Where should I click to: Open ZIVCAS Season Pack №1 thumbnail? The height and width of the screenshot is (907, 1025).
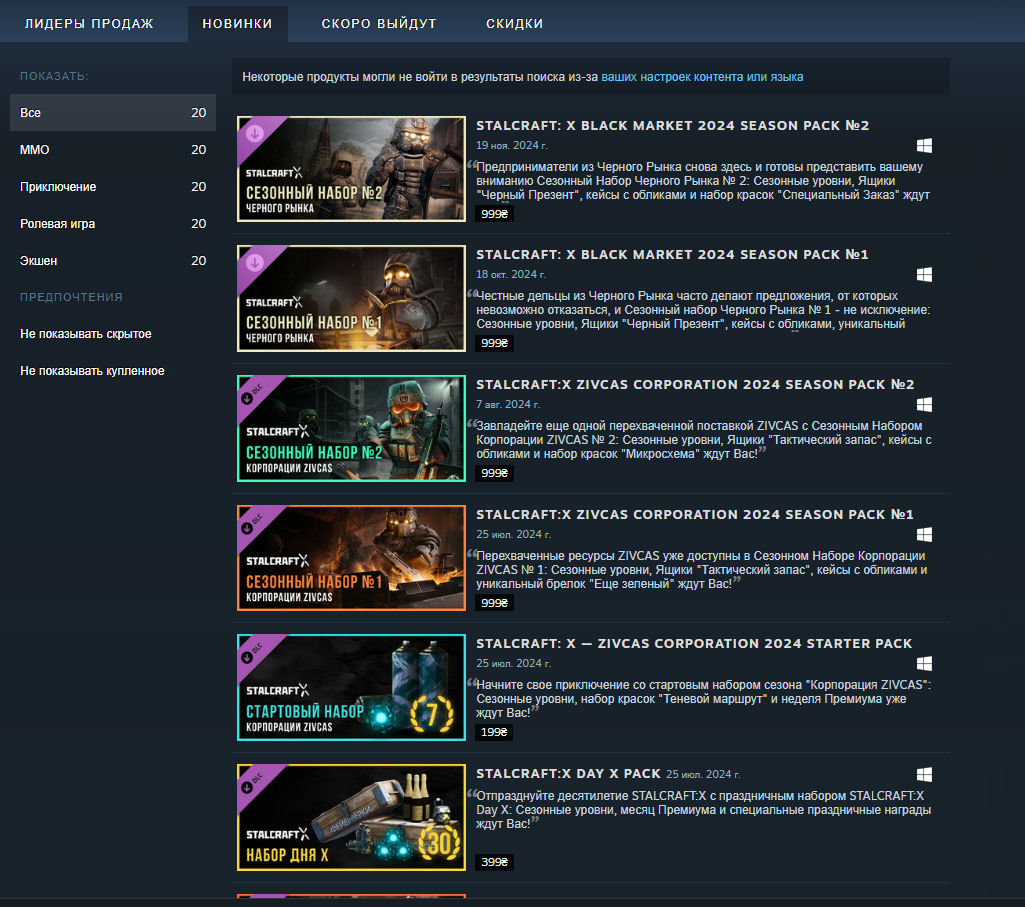pyautogui.click(x=352, y=558)
